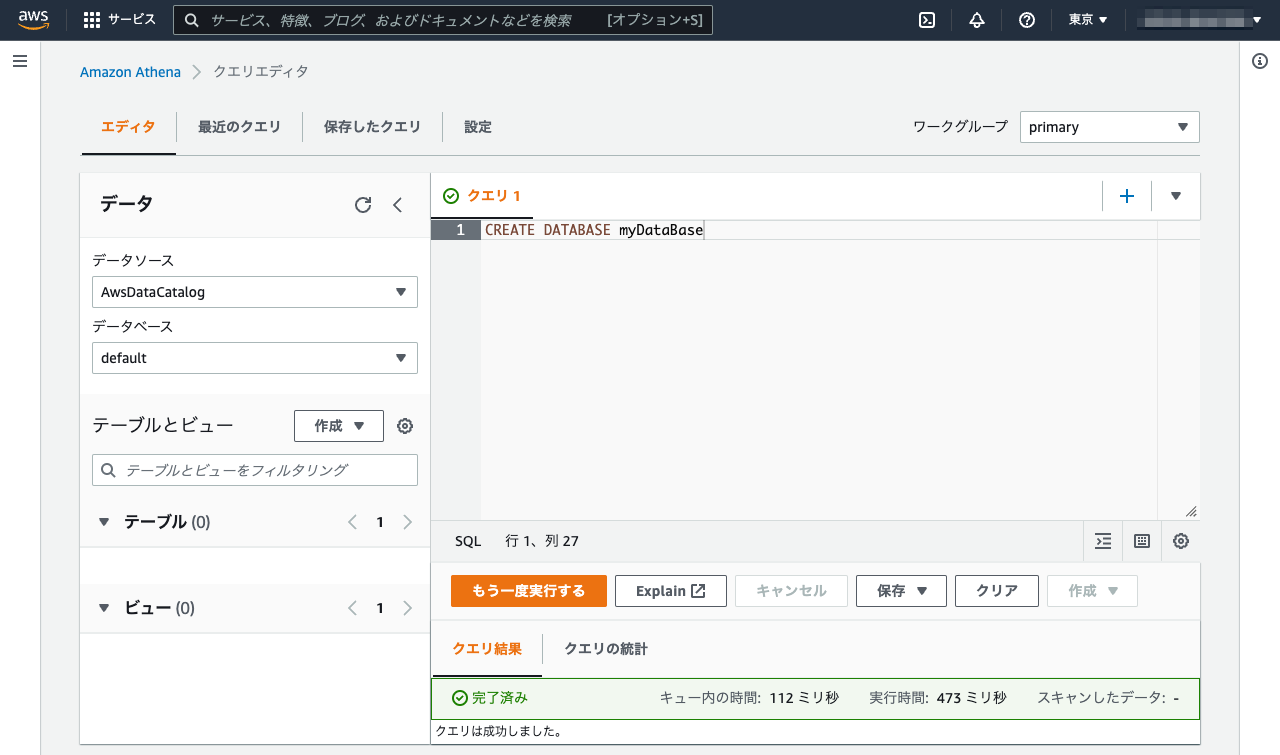Collapse the データ panel with chevron
Viewport: 1280px width, 755px height.
397,205
